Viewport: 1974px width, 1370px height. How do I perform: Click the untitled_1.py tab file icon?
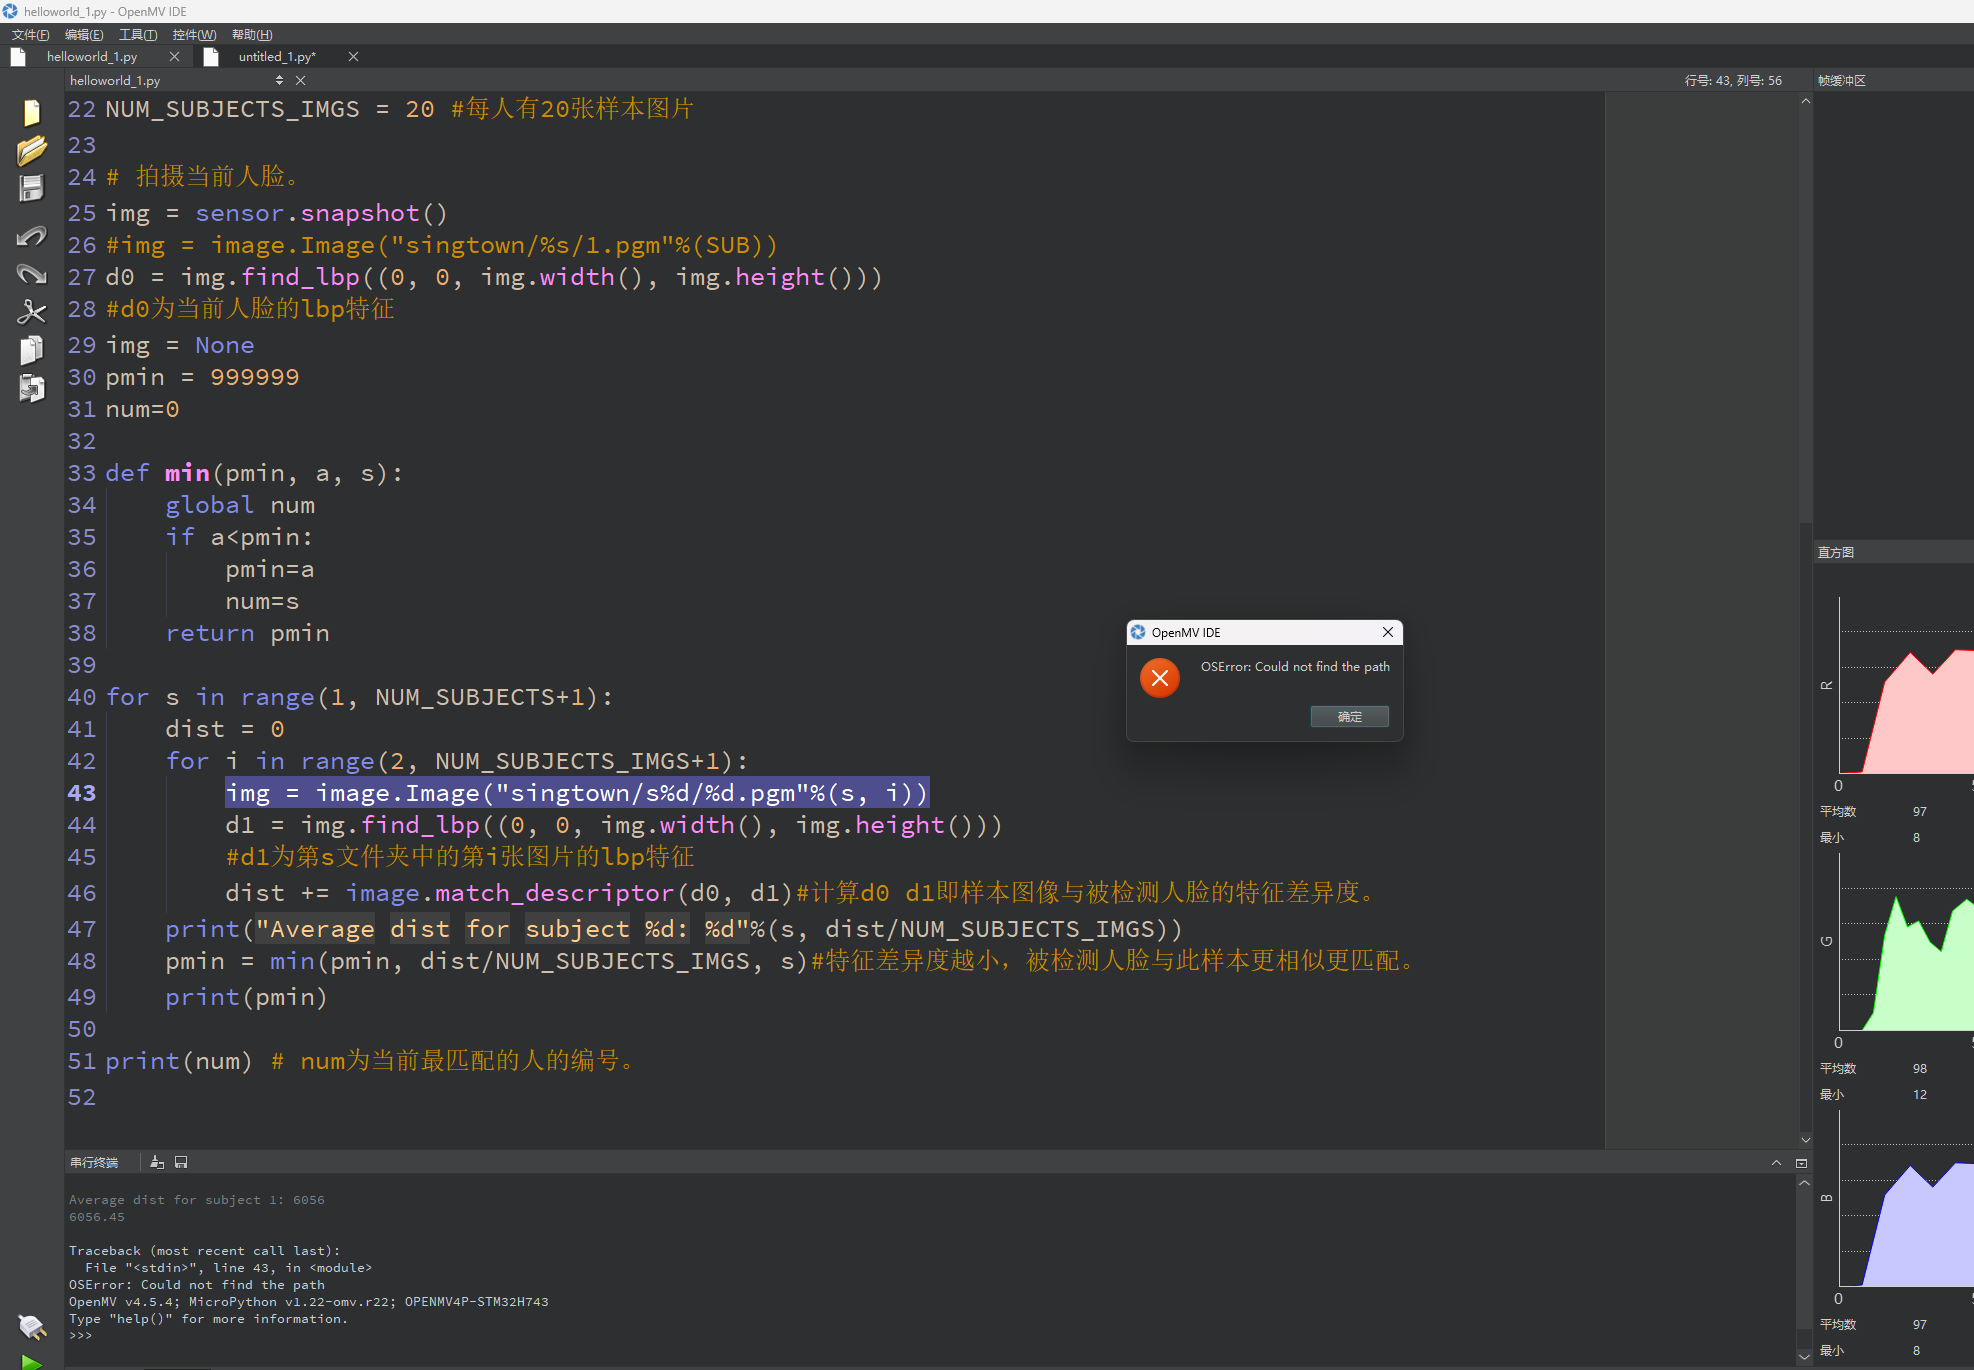click(211, 57)
